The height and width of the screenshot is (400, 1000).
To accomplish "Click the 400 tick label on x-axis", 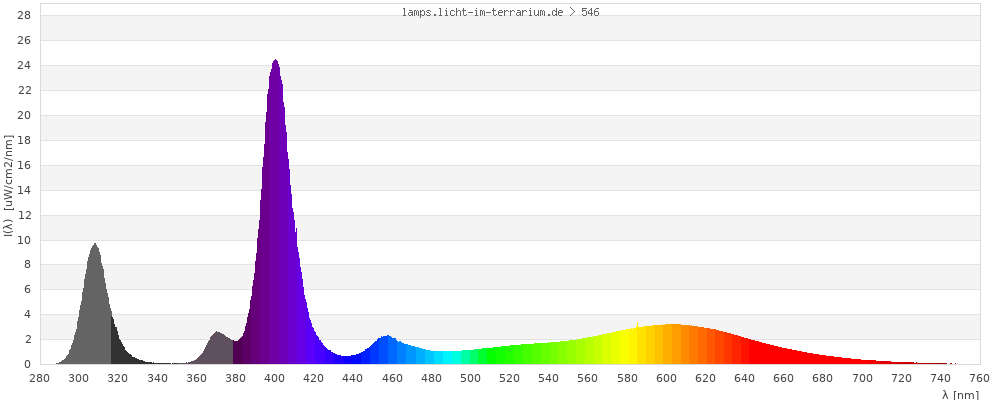I will point(275,378).
